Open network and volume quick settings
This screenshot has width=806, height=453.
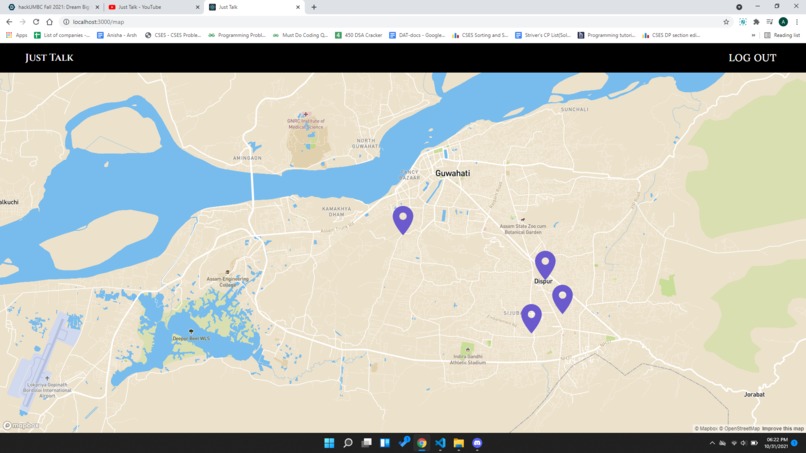(x=744, y=443)
